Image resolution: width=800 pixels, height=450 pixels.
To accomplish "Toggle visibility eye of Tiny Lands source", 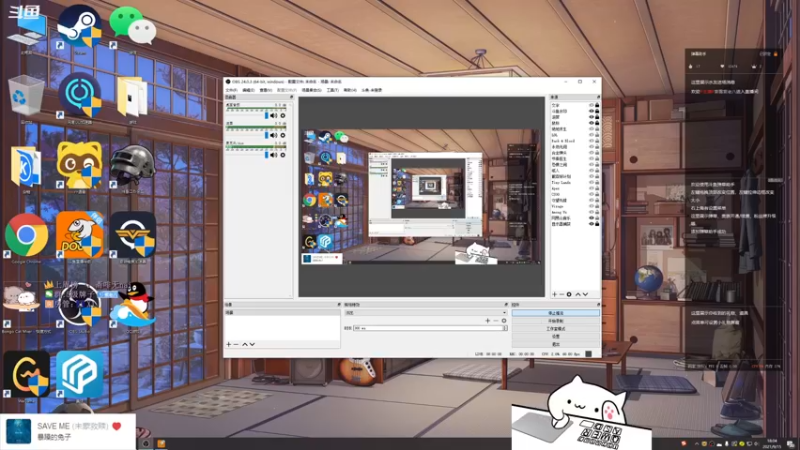I will 591,182.
